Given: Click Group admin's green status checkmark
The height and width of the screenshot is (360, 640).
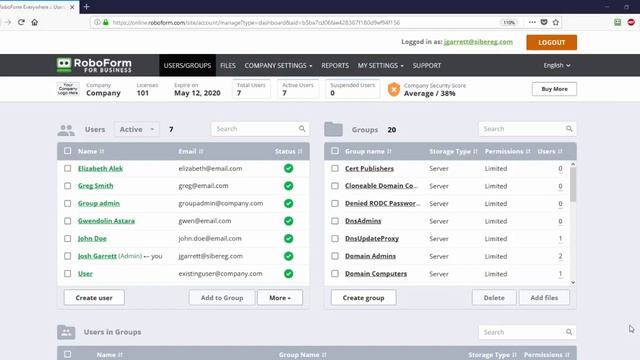Looking at the screenshot, I should (x=289, y=203).
